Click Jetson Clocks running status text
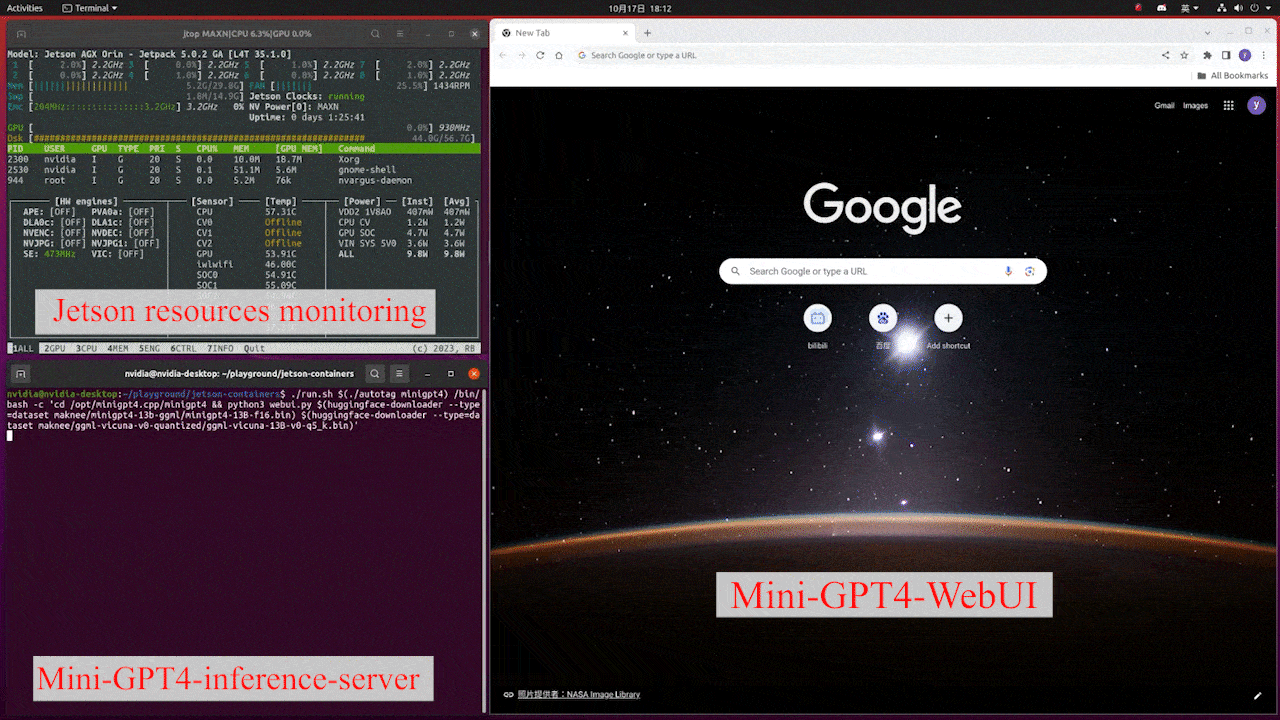Image resolution: width=1280 pixels, height=720 pixels. coord(305,96)
